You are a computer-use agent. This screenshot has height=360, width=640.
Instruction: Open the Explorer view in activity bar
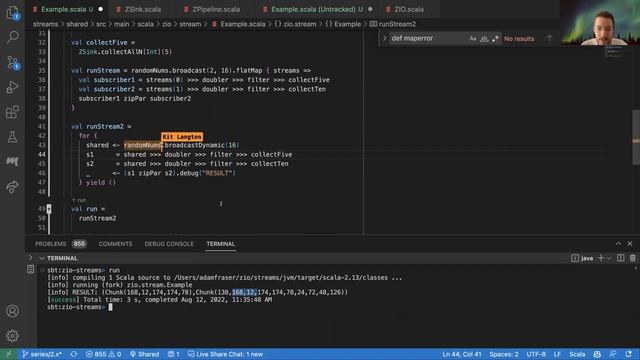pyautogui.click(x=12, y=13)
